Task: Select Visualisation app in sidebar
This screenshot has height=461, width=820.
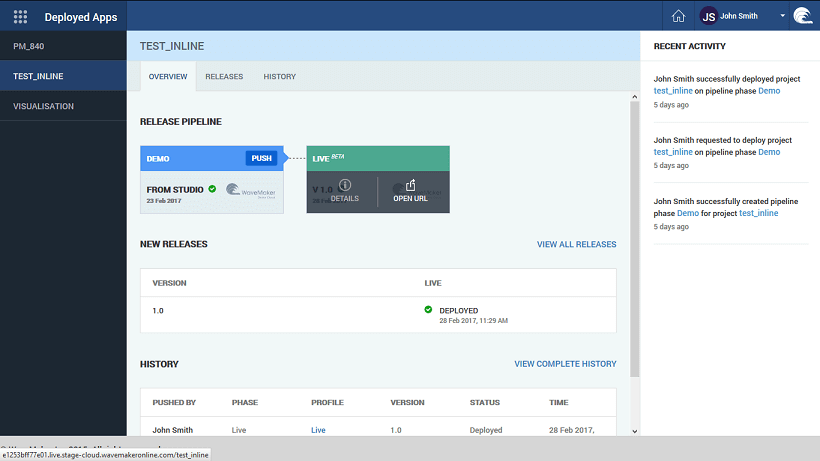Action: 43,106
